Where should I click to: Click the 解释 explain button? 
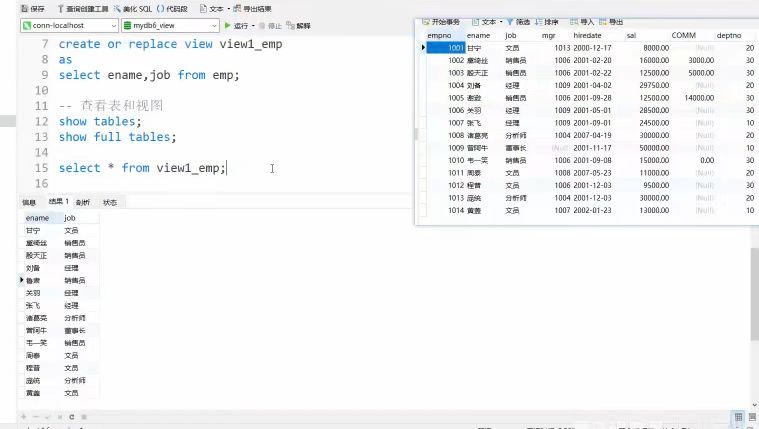(298, 25)
